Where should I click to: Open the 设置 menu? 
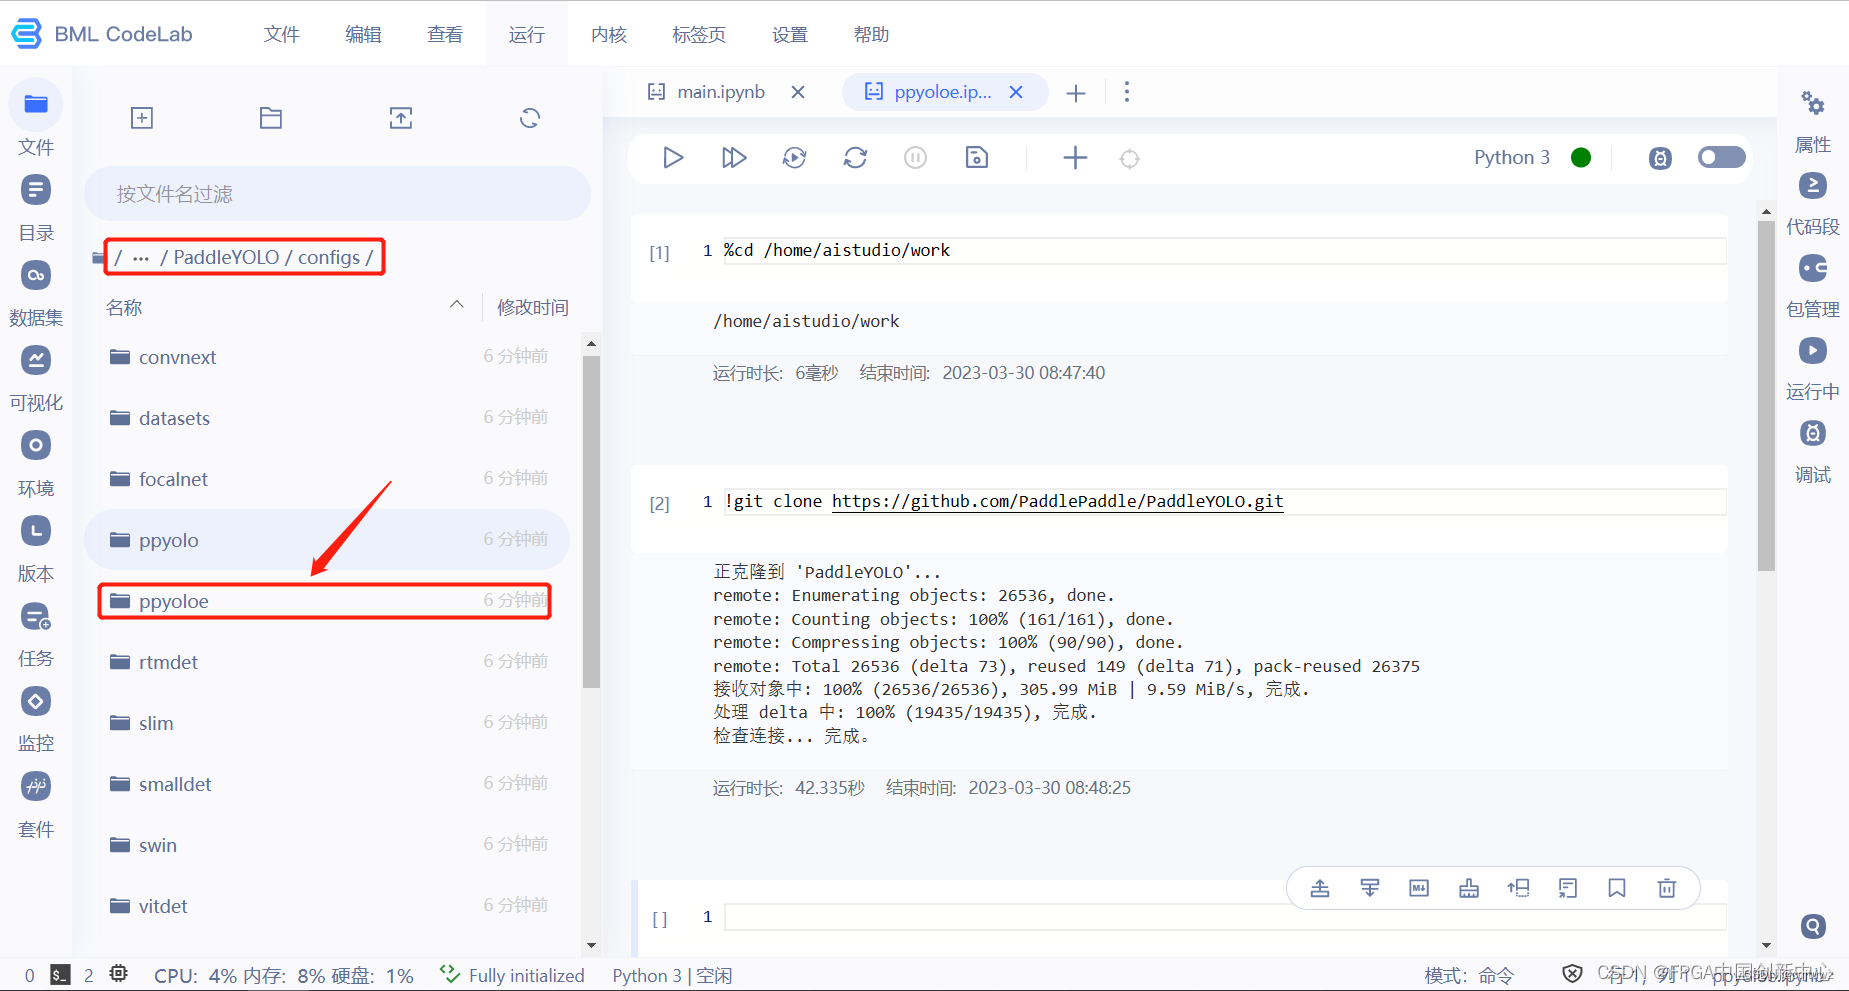(x=790, y=34)
